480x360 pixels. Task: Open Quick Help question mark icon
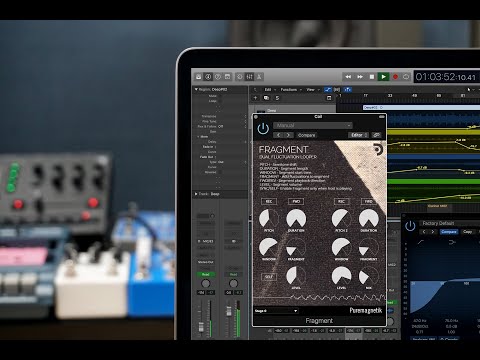[x=218, y=77]
